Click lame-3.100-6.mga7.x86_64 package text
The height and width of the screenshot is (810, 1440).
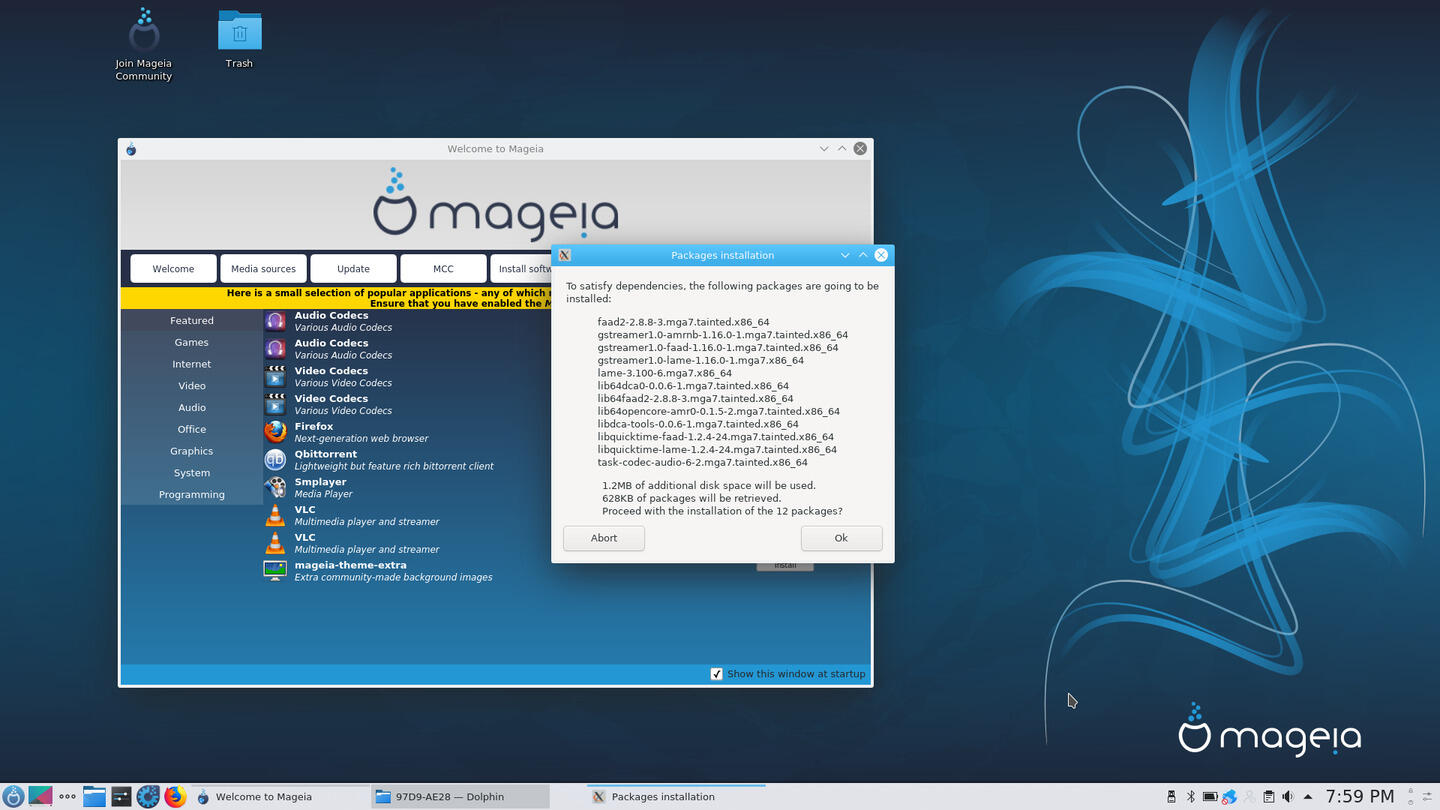click(664, 373)
